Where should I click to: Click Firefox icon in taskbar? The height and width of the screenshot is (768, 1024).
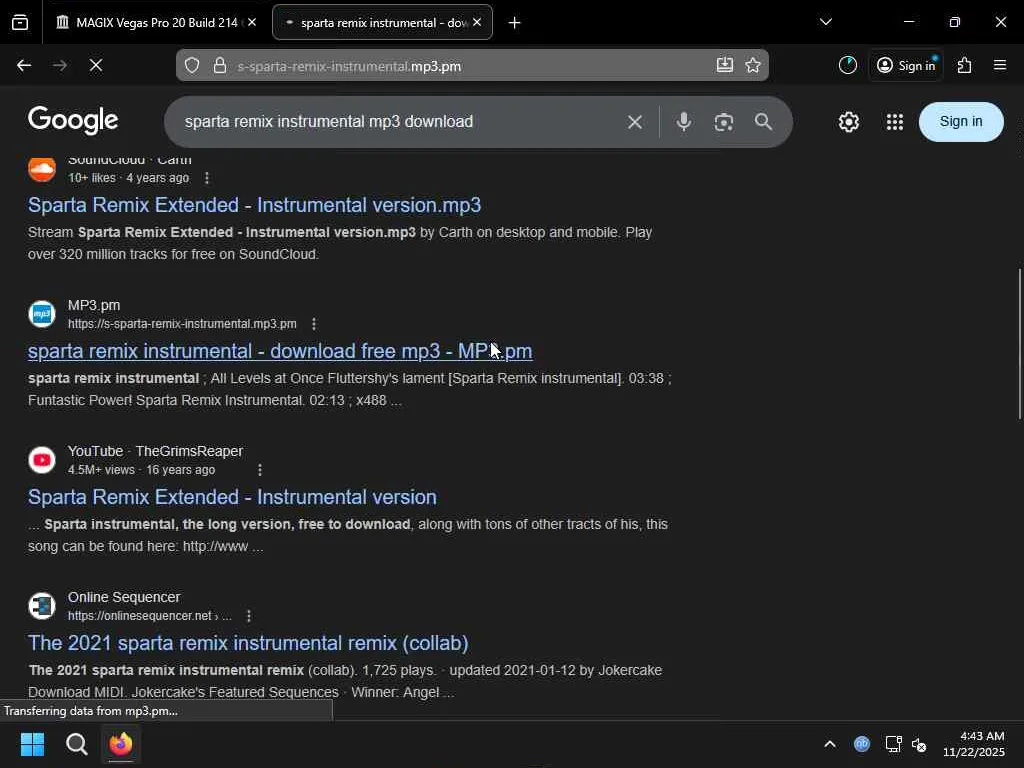(121, 744)
